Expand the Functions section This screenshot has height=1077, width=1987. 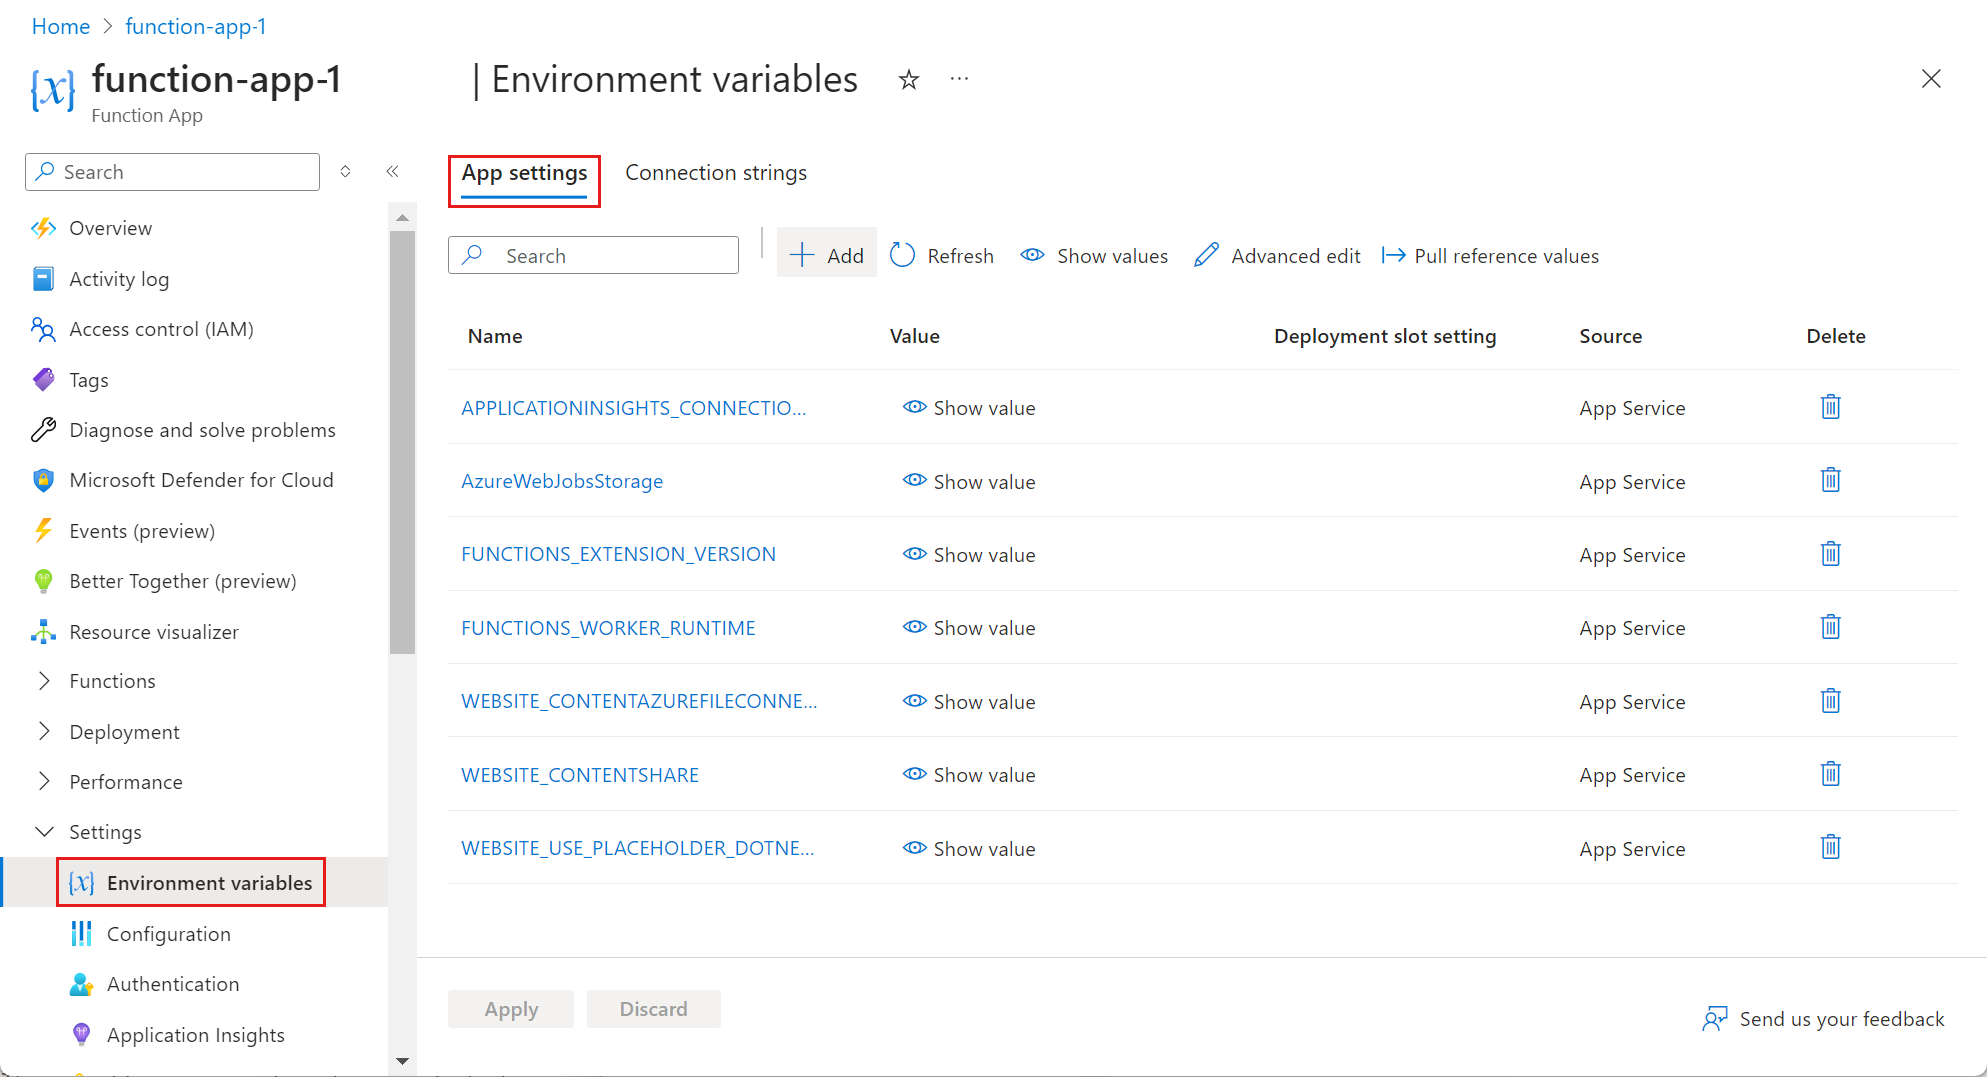coord(44,680)
